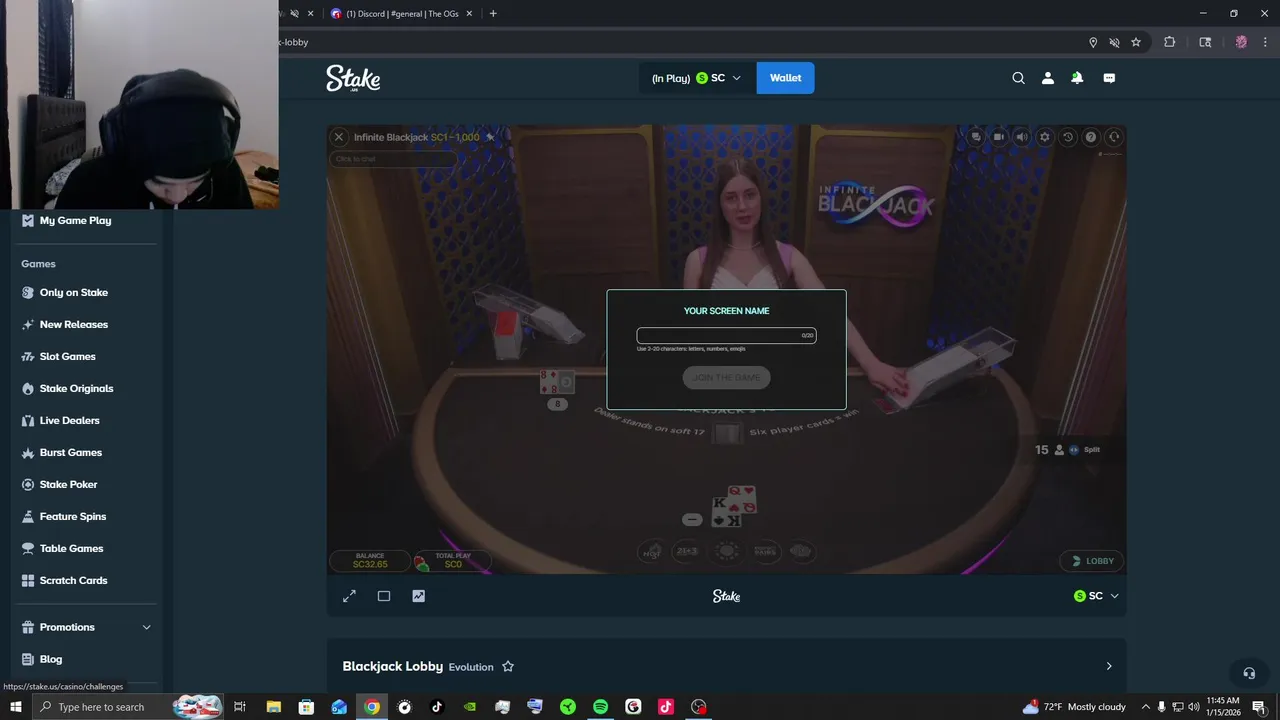
Task: Open the game help question icon
Action: (x=1091, y=137)
